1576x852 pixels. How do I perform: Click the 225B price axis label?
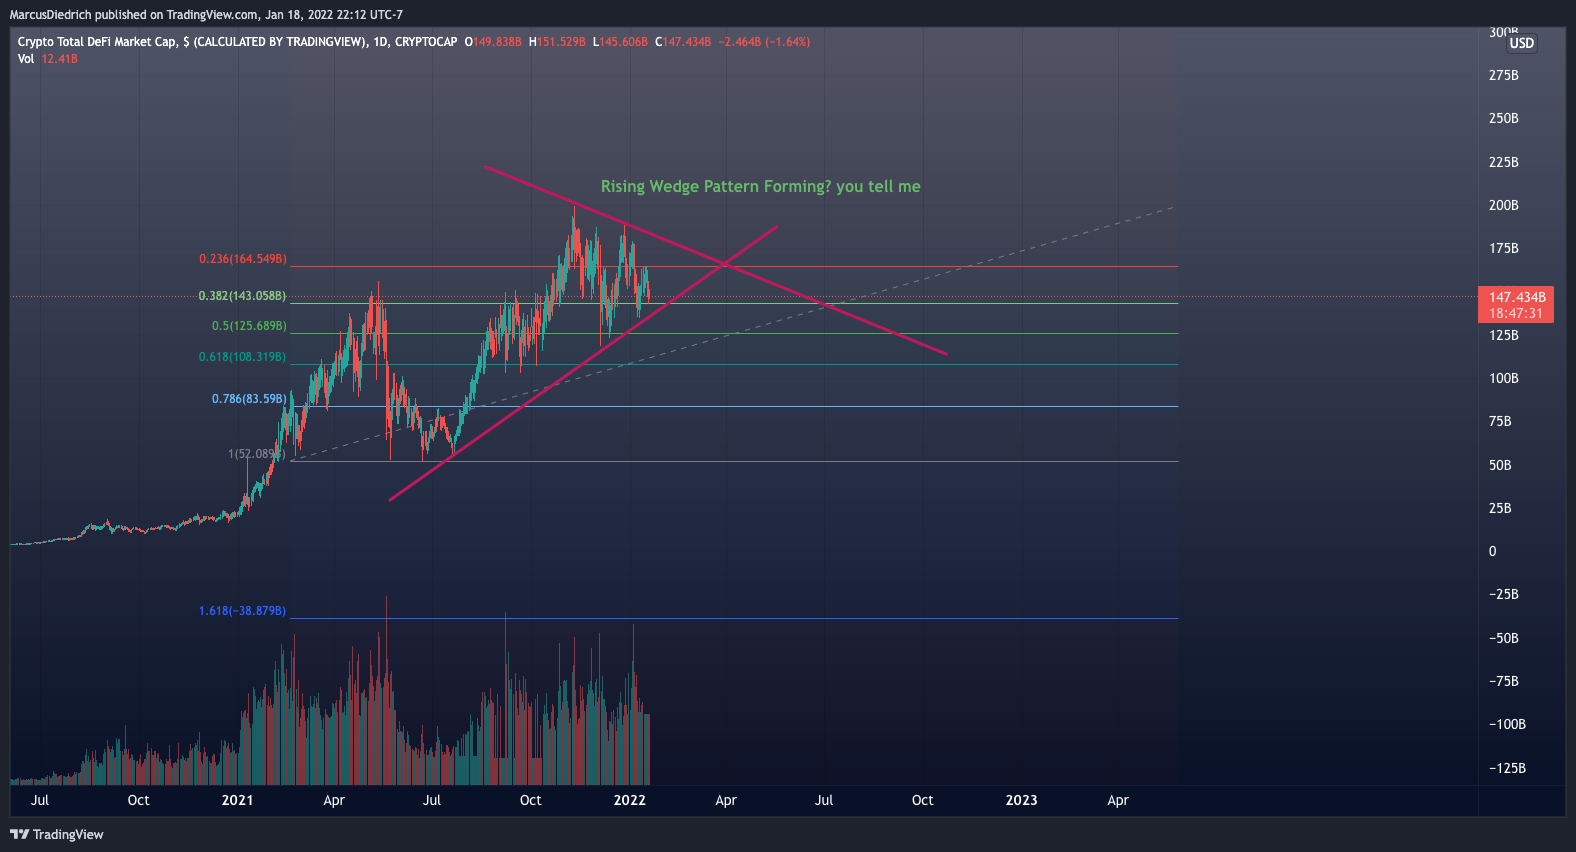[1503, 162]
